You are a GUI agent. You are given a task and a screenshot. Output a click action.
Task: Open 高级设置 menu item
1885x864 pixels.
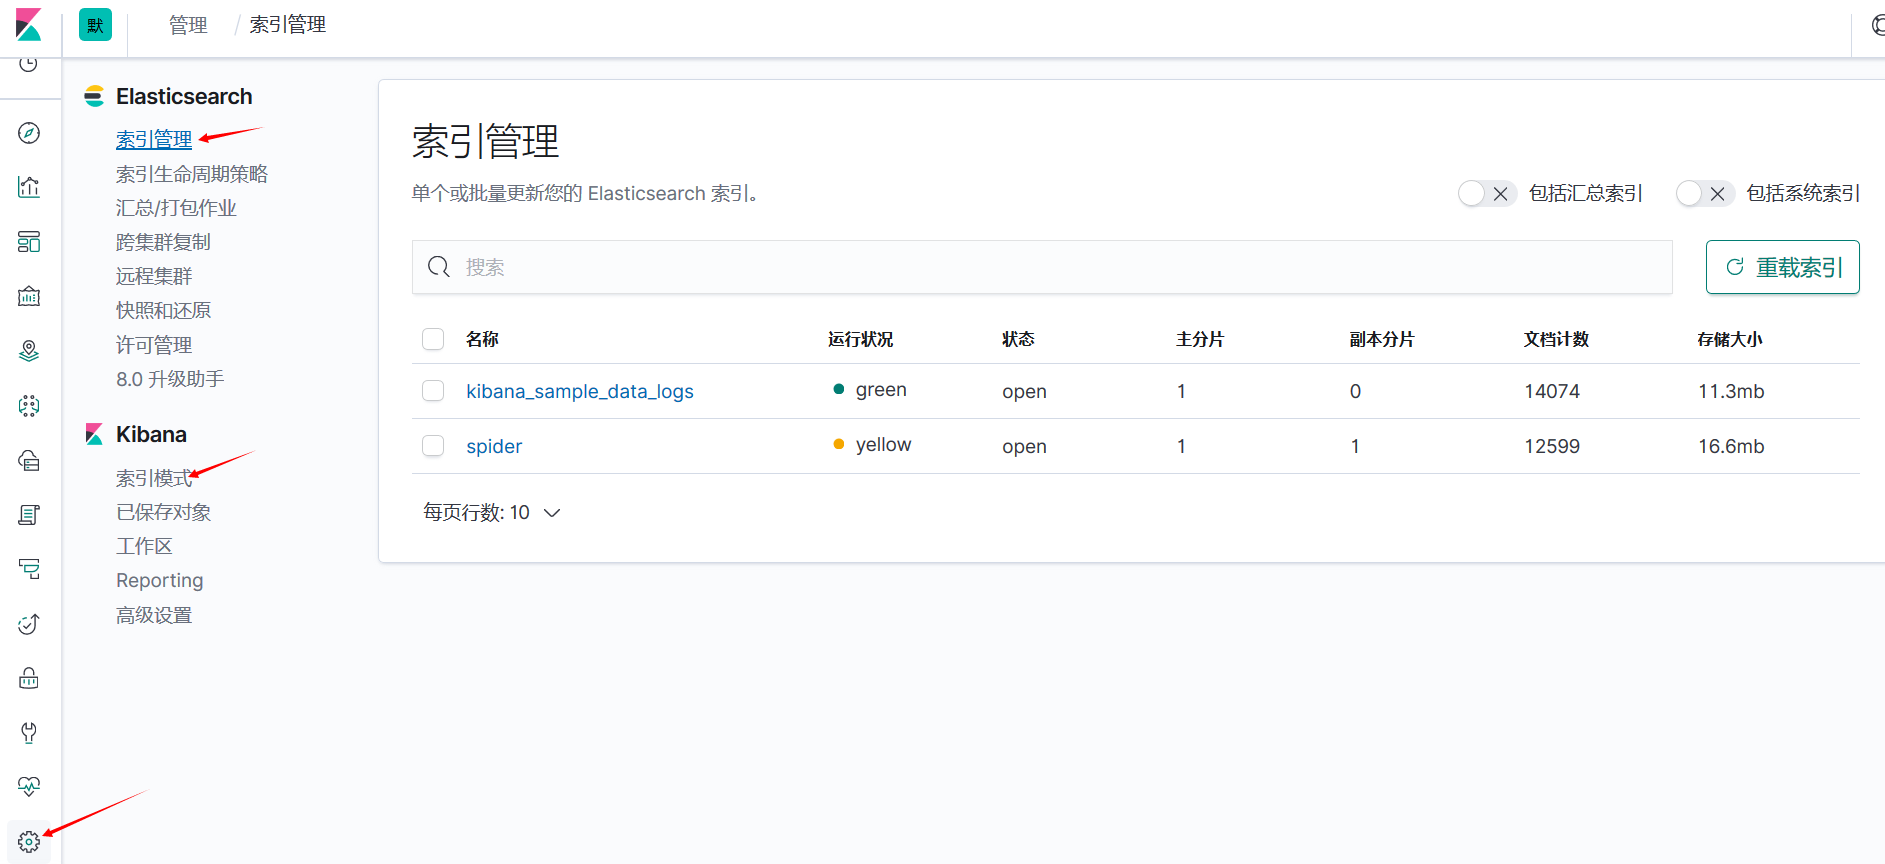[x=154, y=615]
